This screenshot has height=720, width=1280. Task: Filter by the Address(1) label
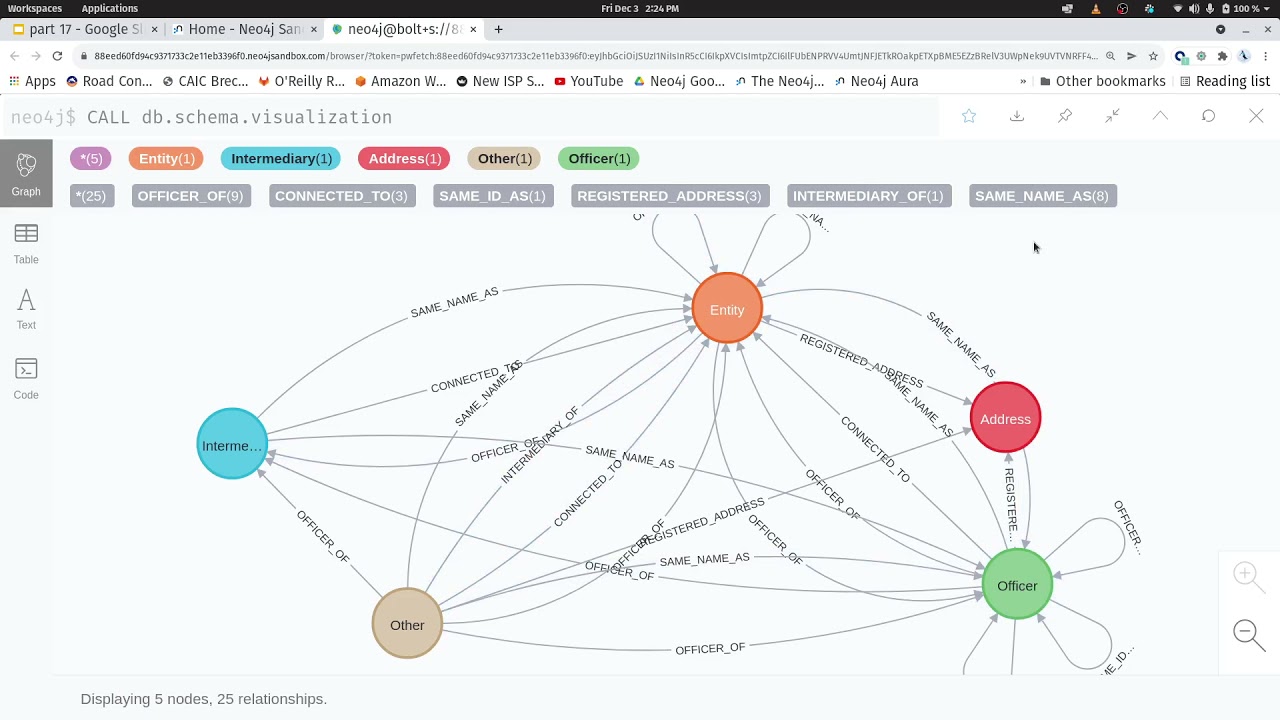point(405,159)
